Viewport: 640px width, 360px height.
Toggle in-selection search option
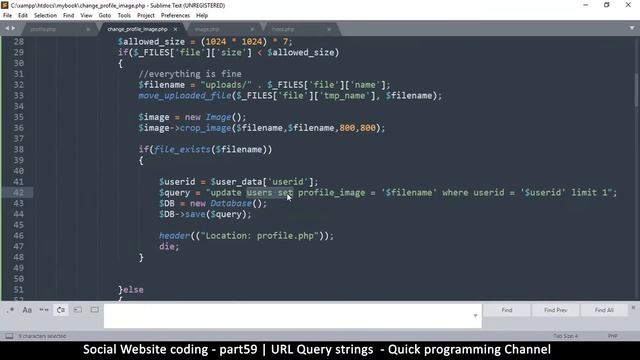click(x=78, y=310)
